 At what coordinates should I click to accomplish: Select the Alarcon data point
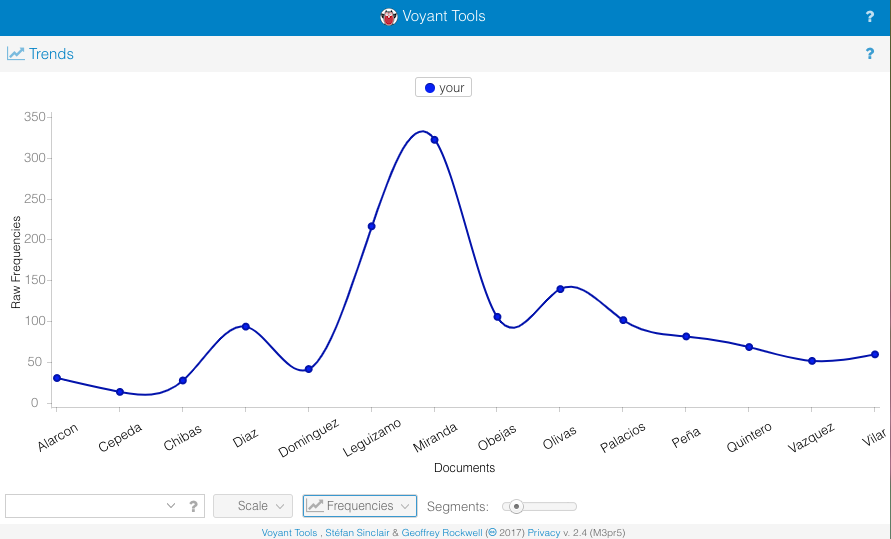click(x=57, y=378)
